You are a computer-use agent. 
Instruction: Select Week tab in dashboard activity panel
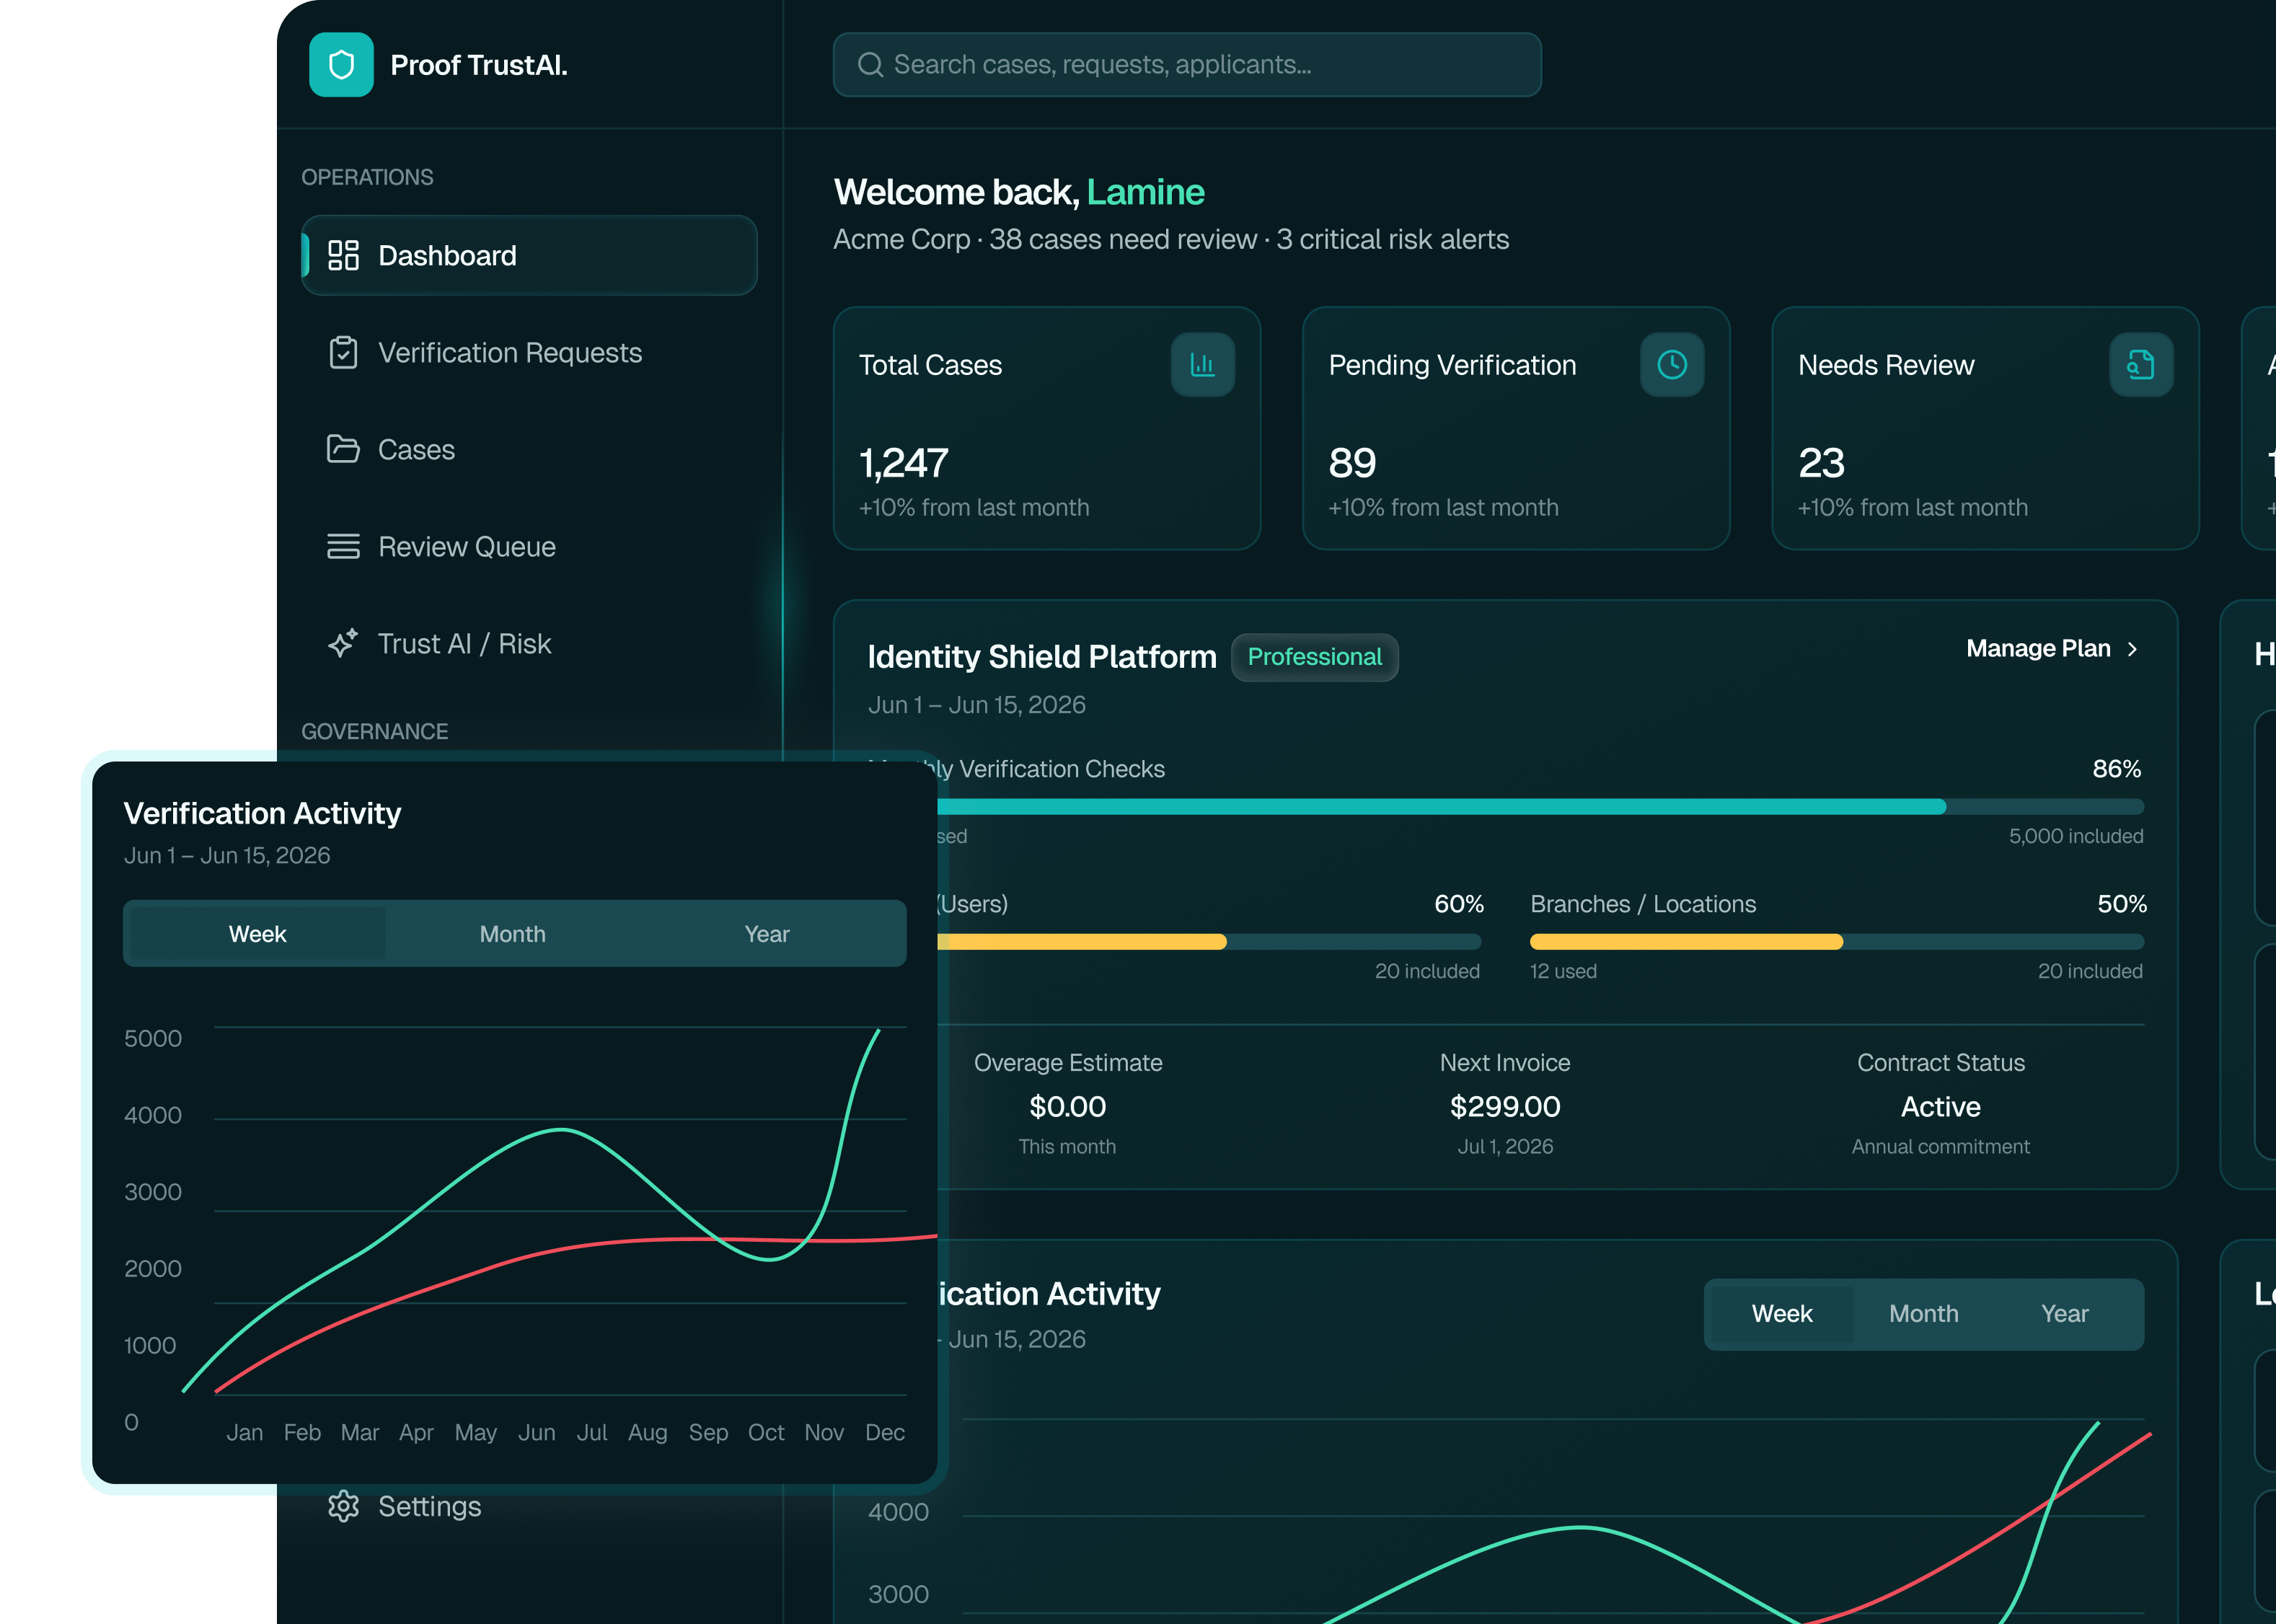point(1782,1314)
